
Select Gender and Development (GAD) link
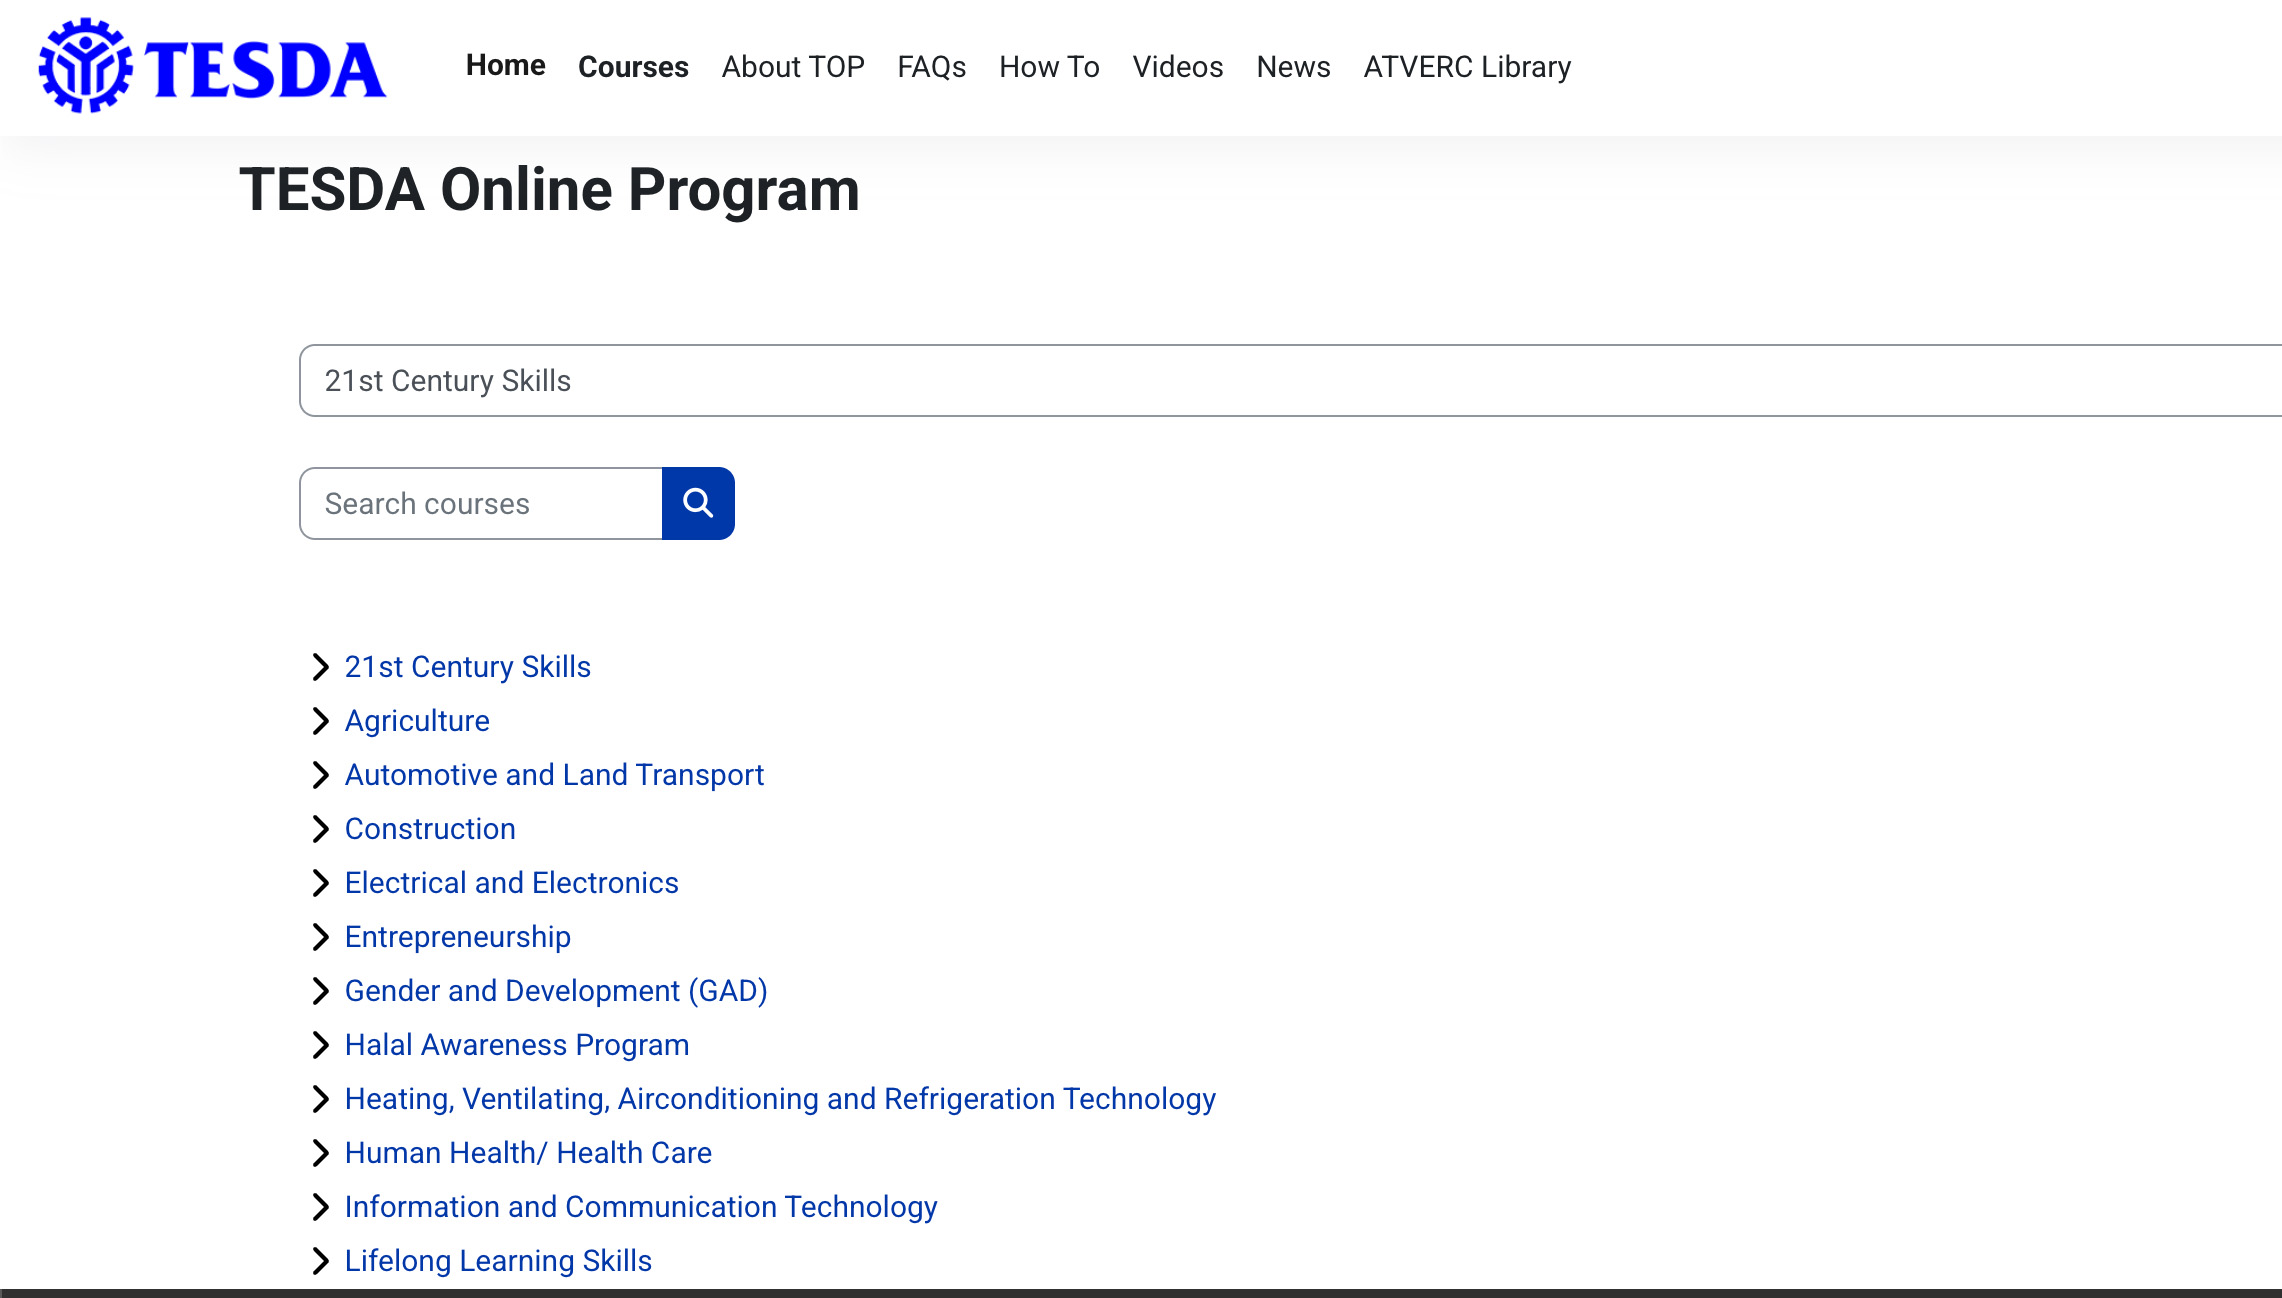(x=555, y=991)
